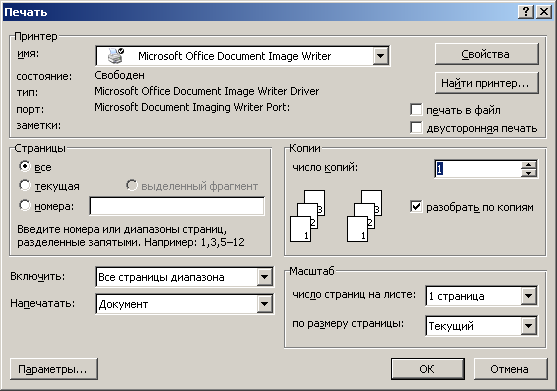Viewport: 557px width, 391px height.
Task: Open the Включить dropdown
Action: click(265, 277)
